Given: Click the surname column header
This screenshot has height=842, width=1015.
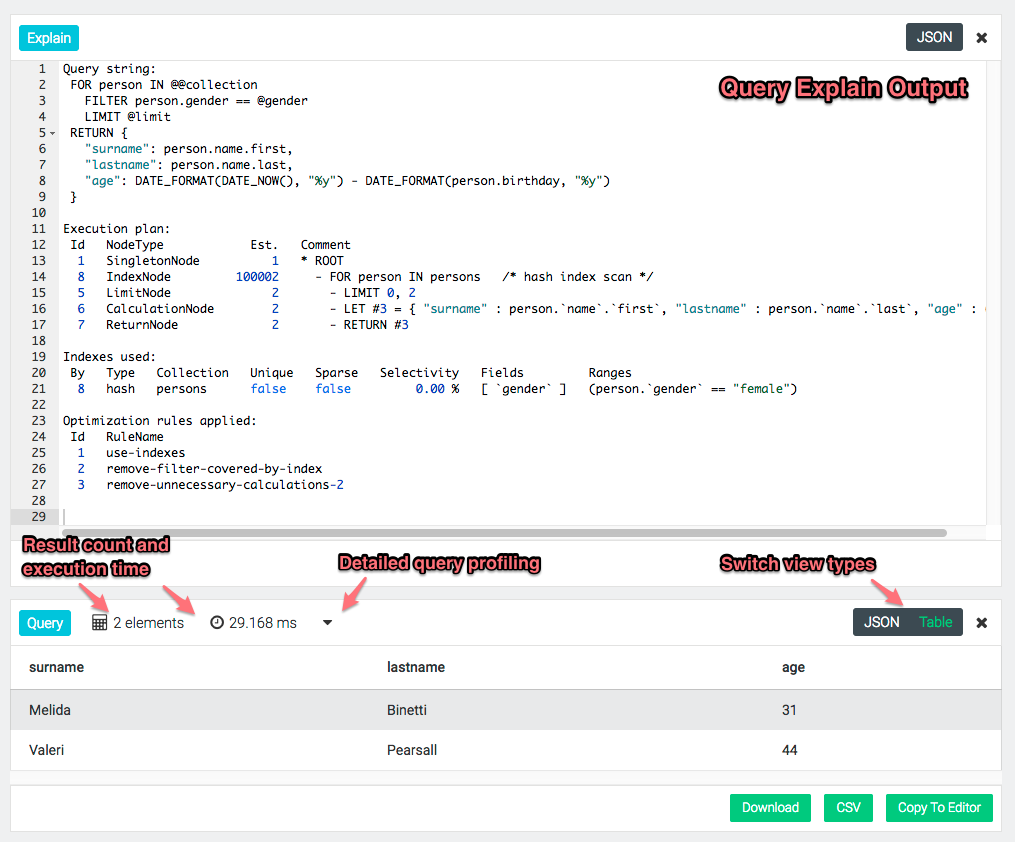Looking at the screenshot, I should (56, 667).
